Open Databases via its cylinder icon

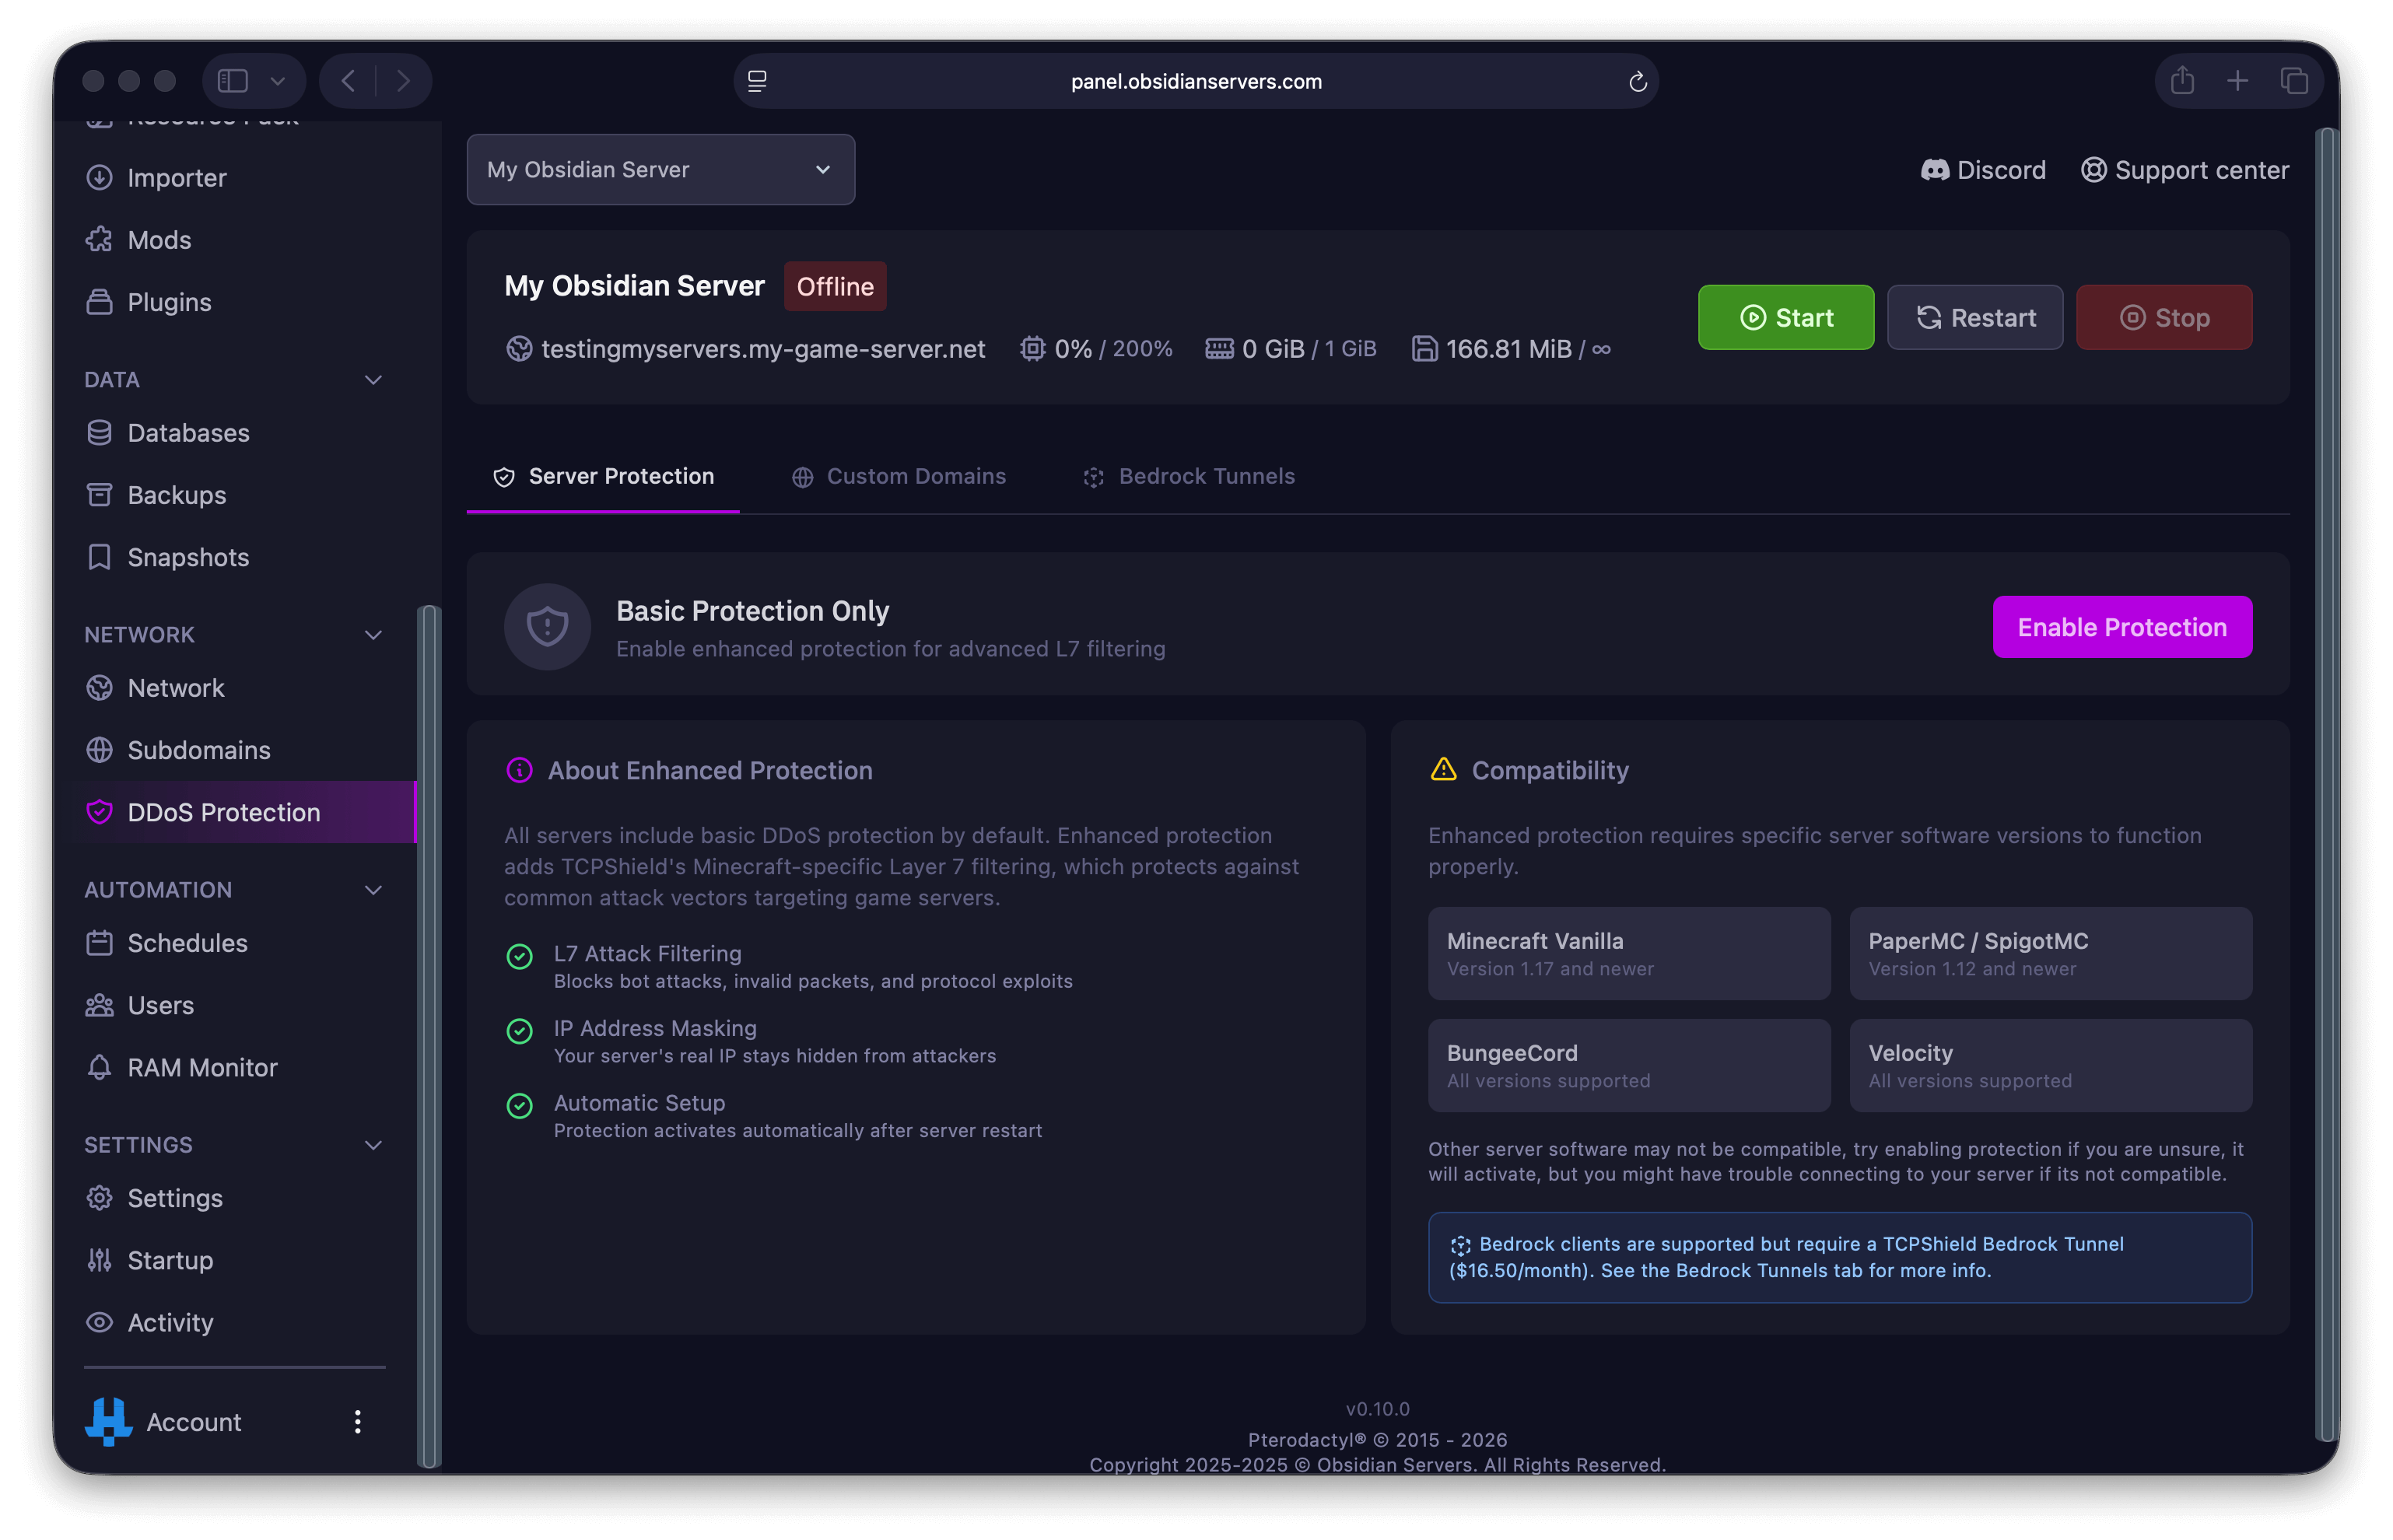coord(99,433)
